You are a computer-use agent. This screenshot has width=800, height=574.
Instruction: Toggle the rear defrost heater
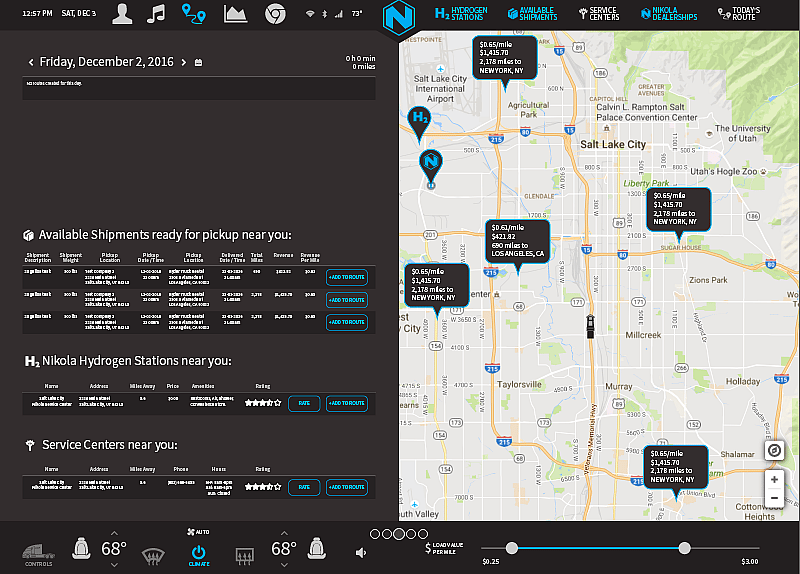click(244, 553)
